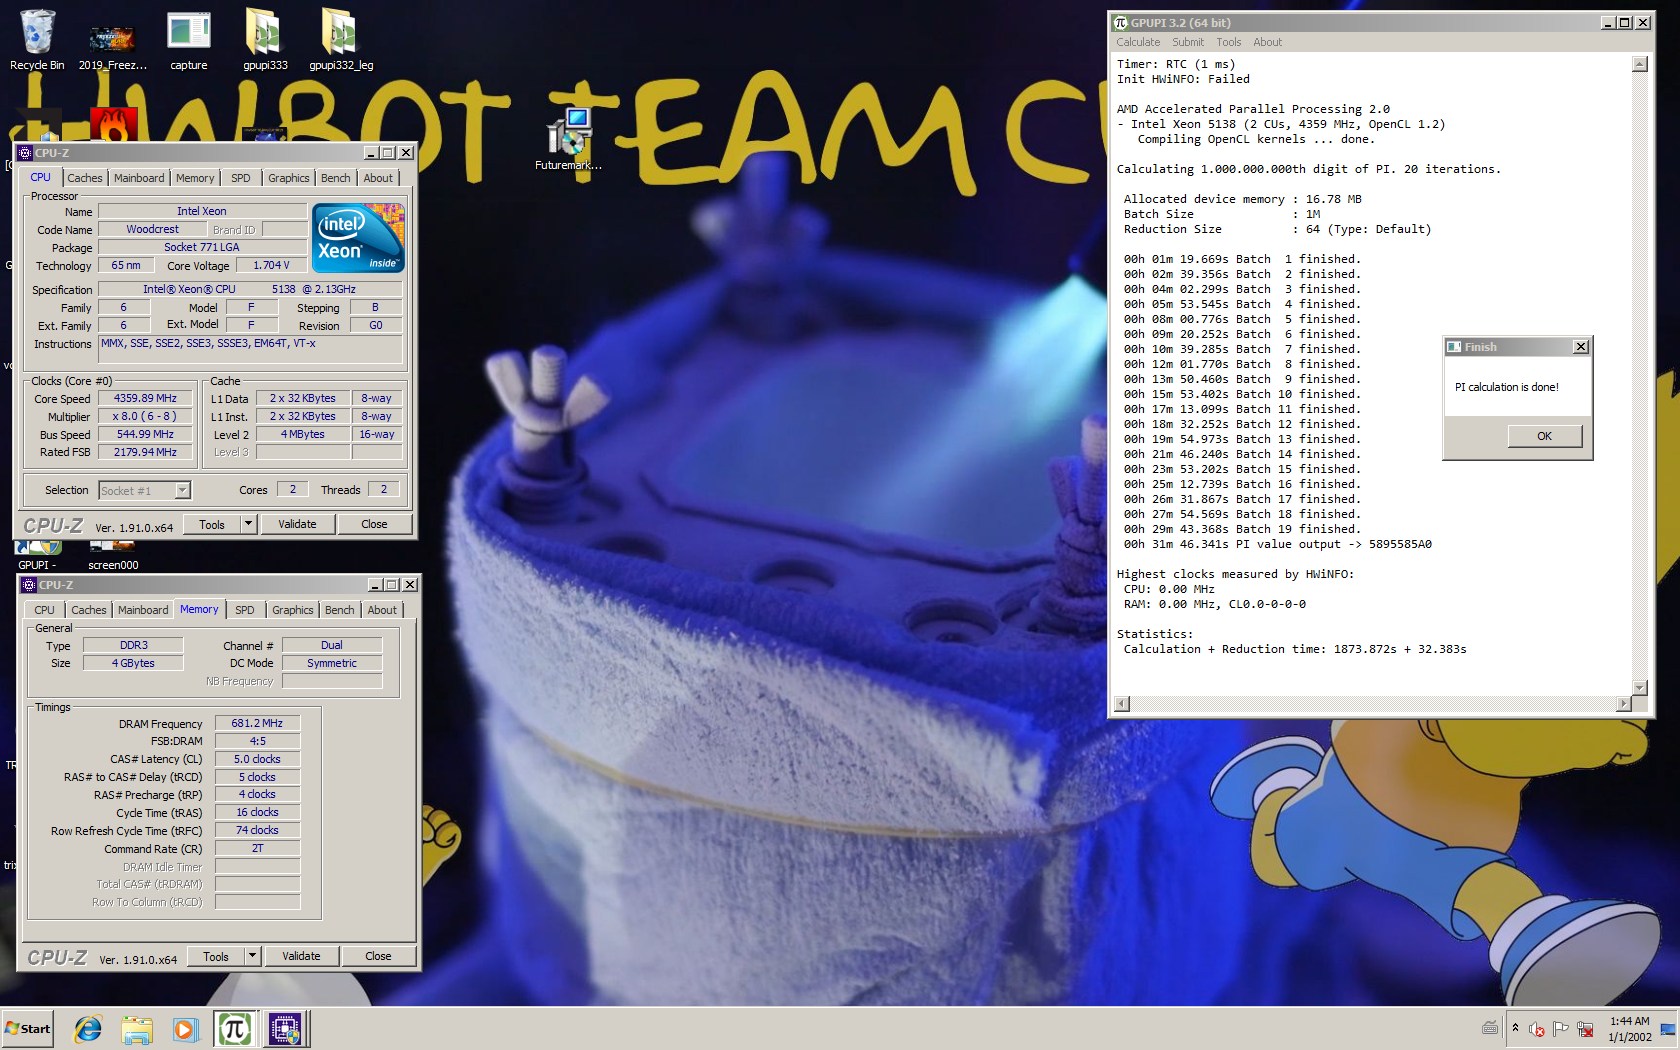This screenshot has width=1680, height=1050.
Task: Click Validate in CPU-Z Memory-tab window
Action: click(x=301, y=956)
